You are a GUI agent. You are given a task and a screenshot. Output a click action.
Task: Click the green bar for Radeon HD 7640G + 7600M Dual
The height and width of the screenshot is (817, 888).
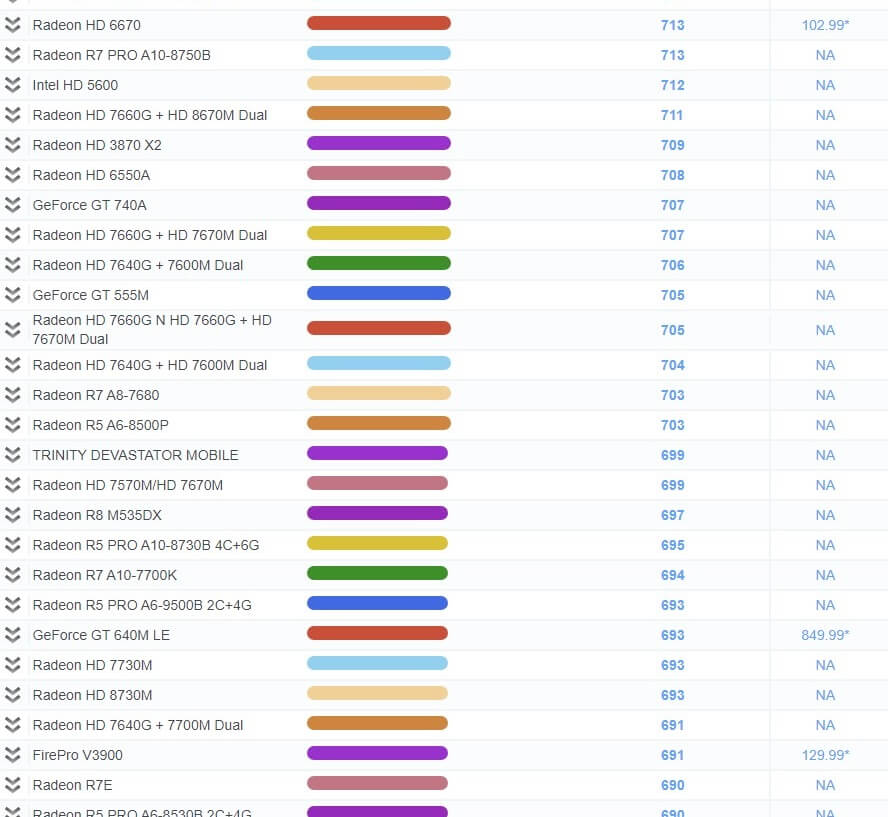tap(379, 263)
